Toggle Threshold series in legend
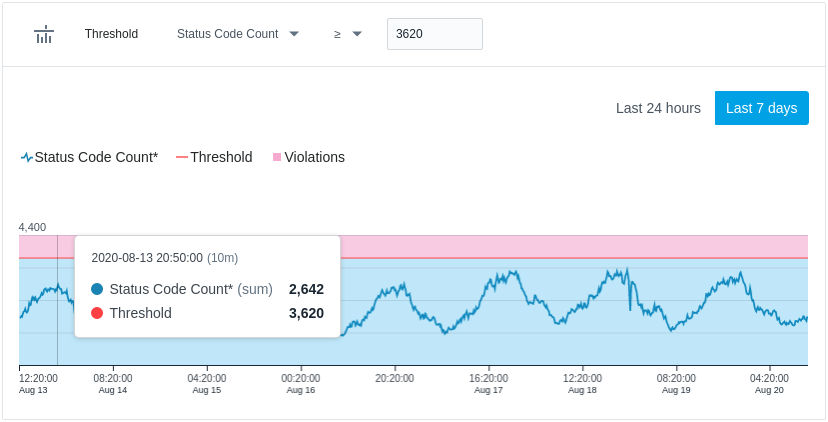The image size is (828, 422). 214,157
